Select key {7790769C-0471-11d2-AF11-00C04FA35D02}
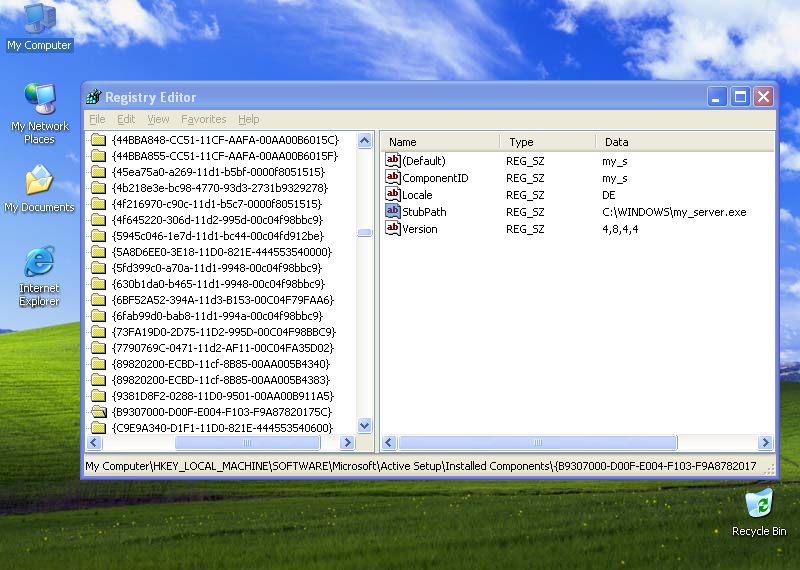This screenshot has height=570, width=800. click(x=222, y=348)
